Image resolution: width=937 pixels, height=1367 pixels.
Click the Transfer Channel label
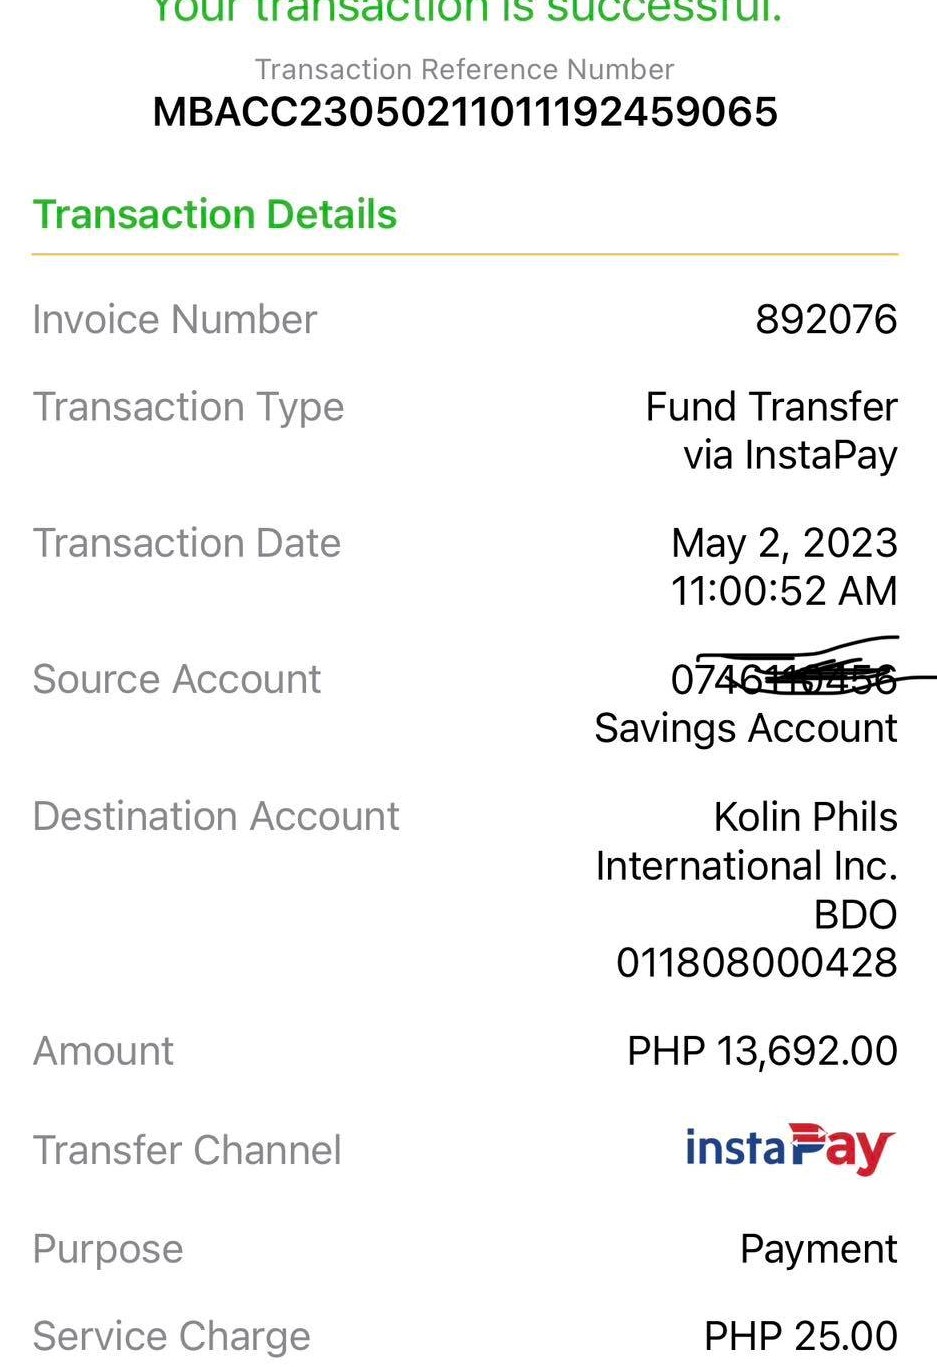coord(187,1150)
